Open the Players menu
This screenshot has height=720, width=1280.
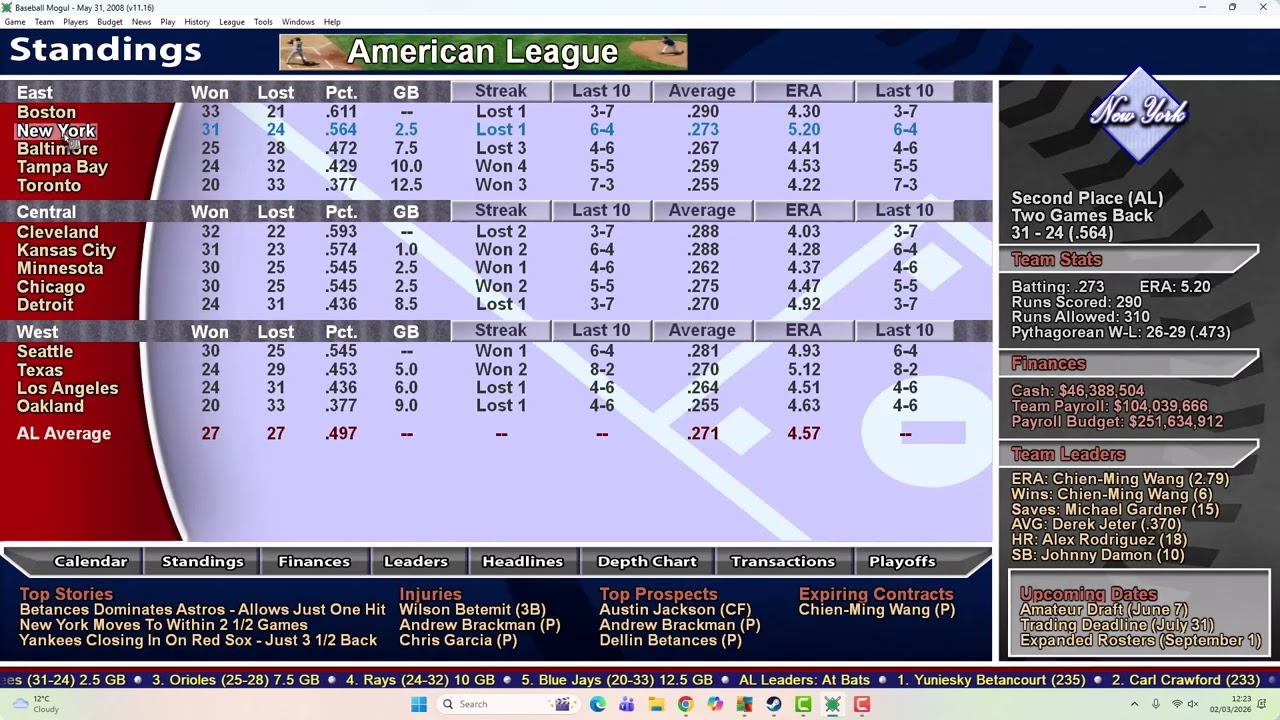coord(75,22)
